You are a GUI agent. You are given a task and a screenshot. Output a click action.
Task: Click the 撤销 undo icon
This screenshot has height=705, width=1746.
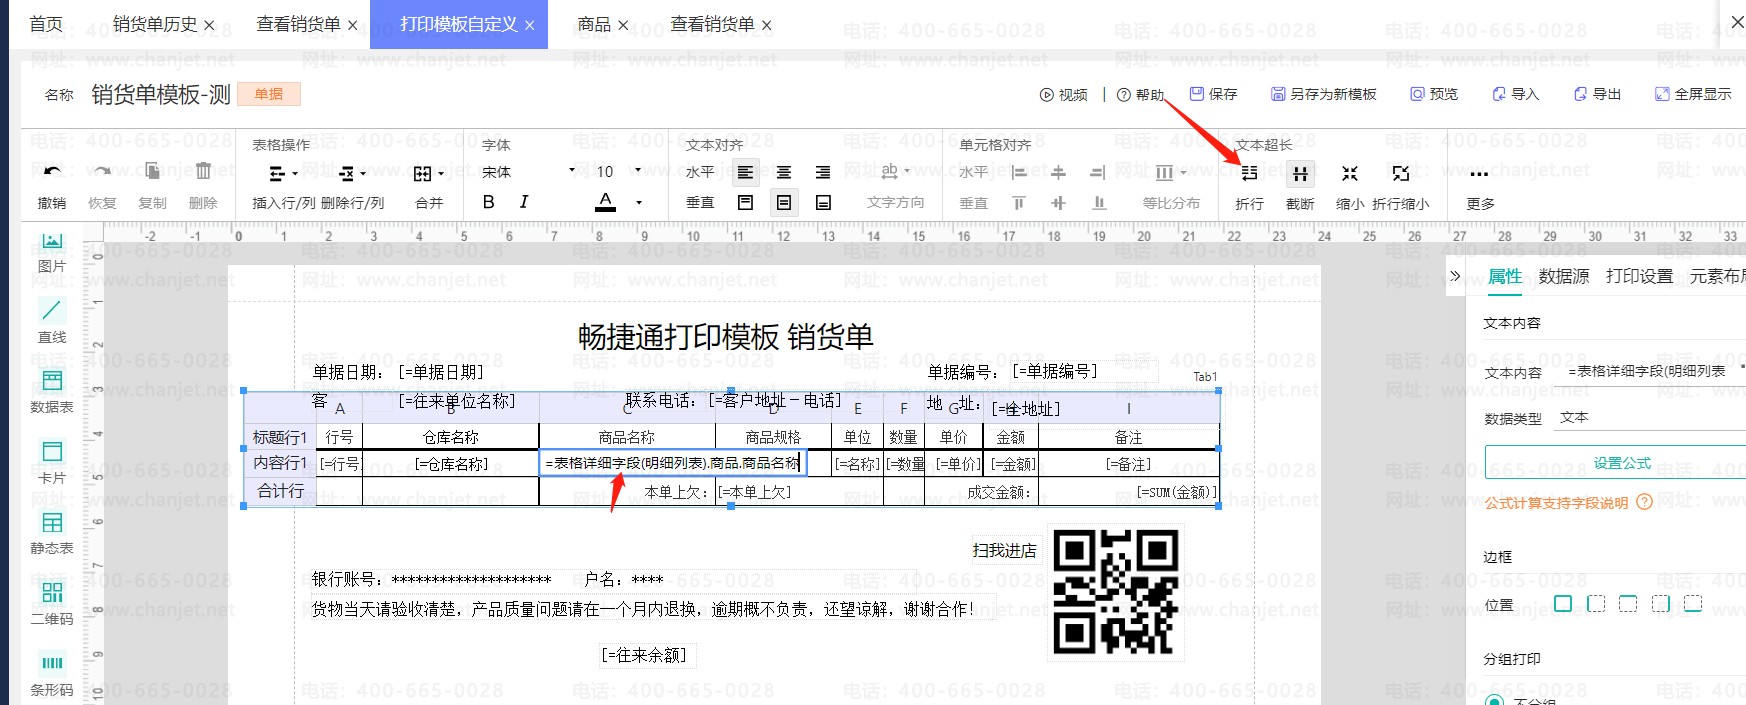(x=52, y=172)
